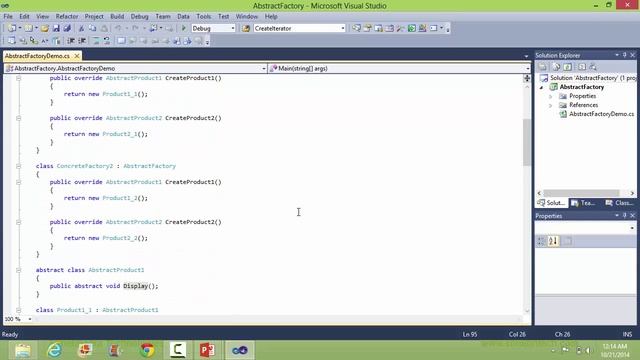
Task: Toggle a bookmark on the current line
Action: [121, 41]
